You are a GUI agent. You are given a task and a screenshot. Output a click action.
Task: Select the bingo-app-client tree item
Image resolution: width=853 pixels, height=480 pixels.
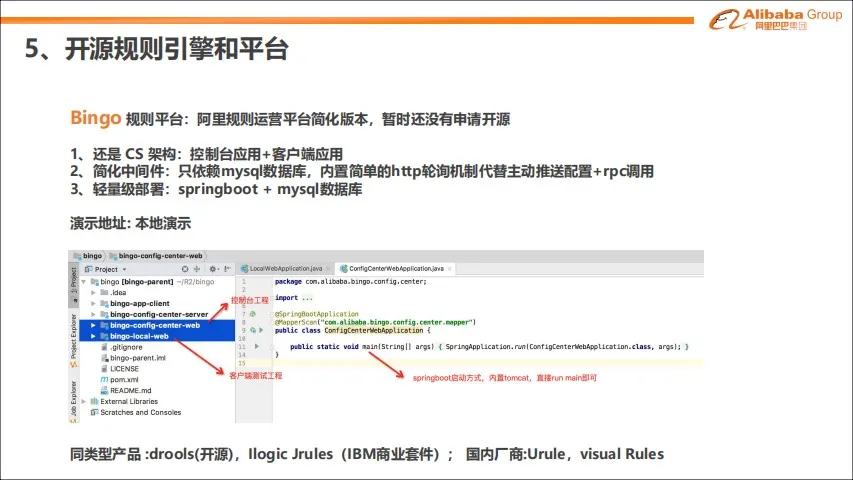140,303
